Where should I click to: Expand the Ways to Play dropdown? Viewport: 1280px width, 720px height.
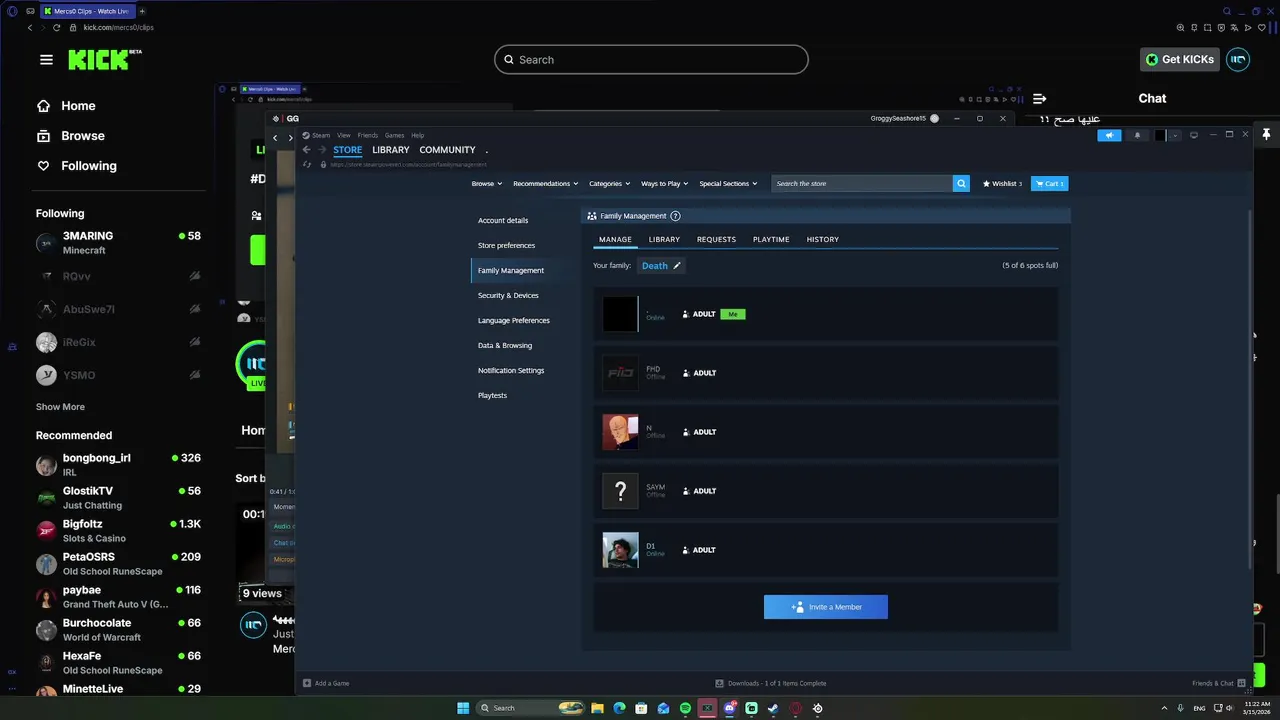664,184
